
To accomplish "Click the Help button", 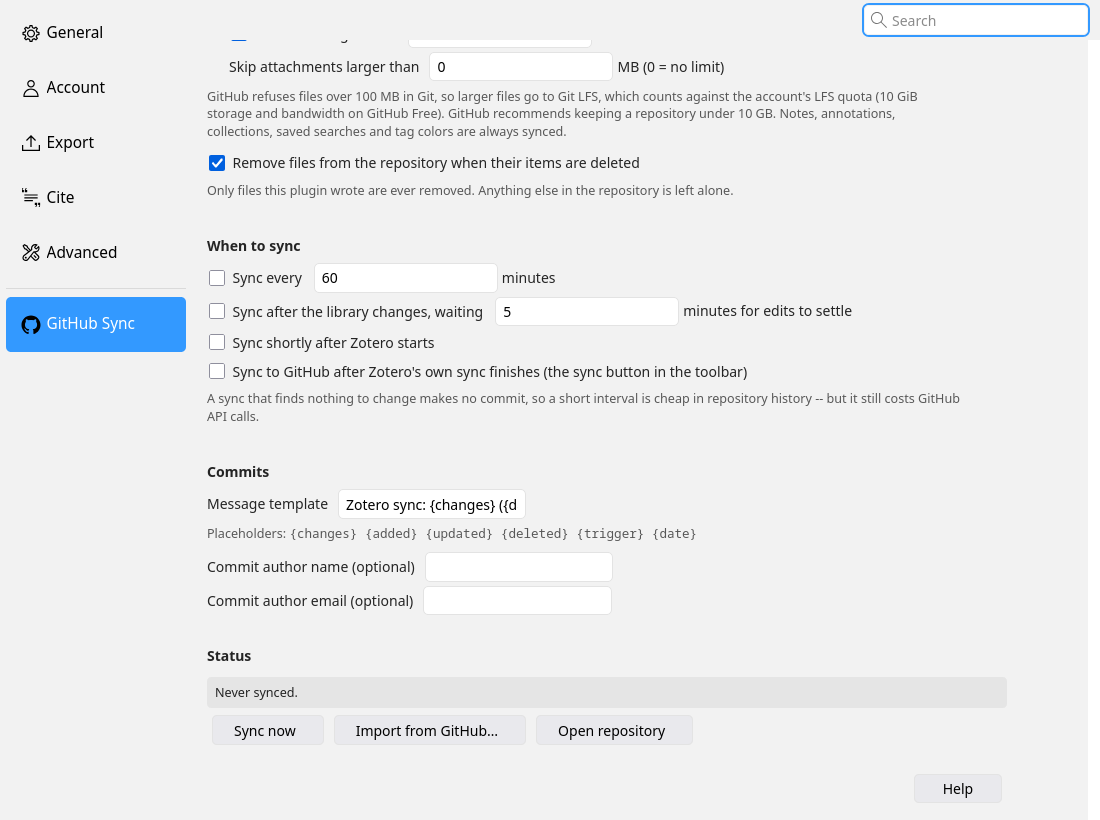I will (958, 788).
